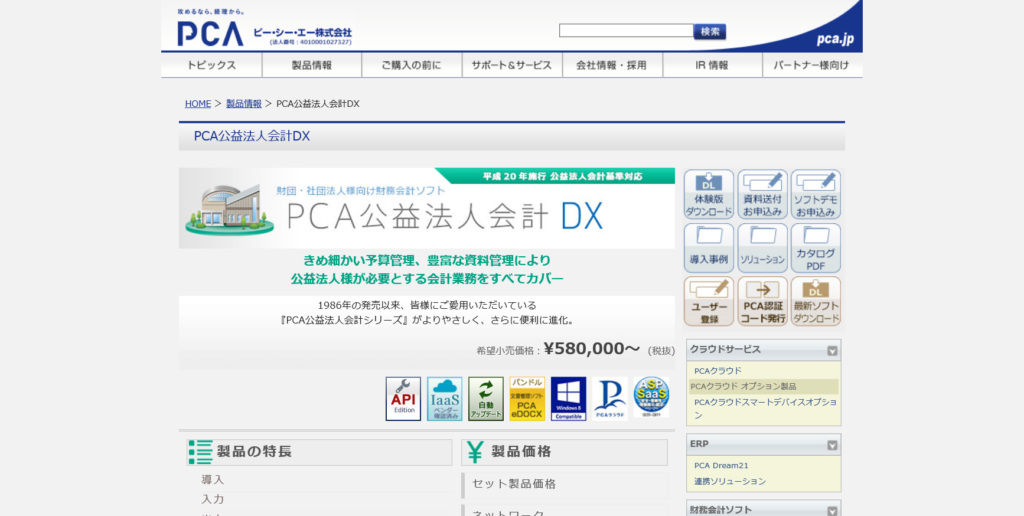Open the ソフトデモお申込み icon button
Image resolution: width=1024 pixels, height=516 pixels.
coord(816,195)
